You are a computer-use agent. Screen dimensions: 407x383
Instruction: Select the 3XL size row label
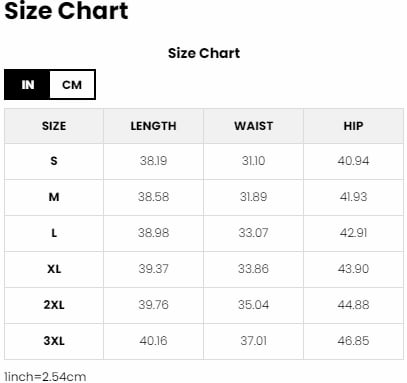pos(54,341)
